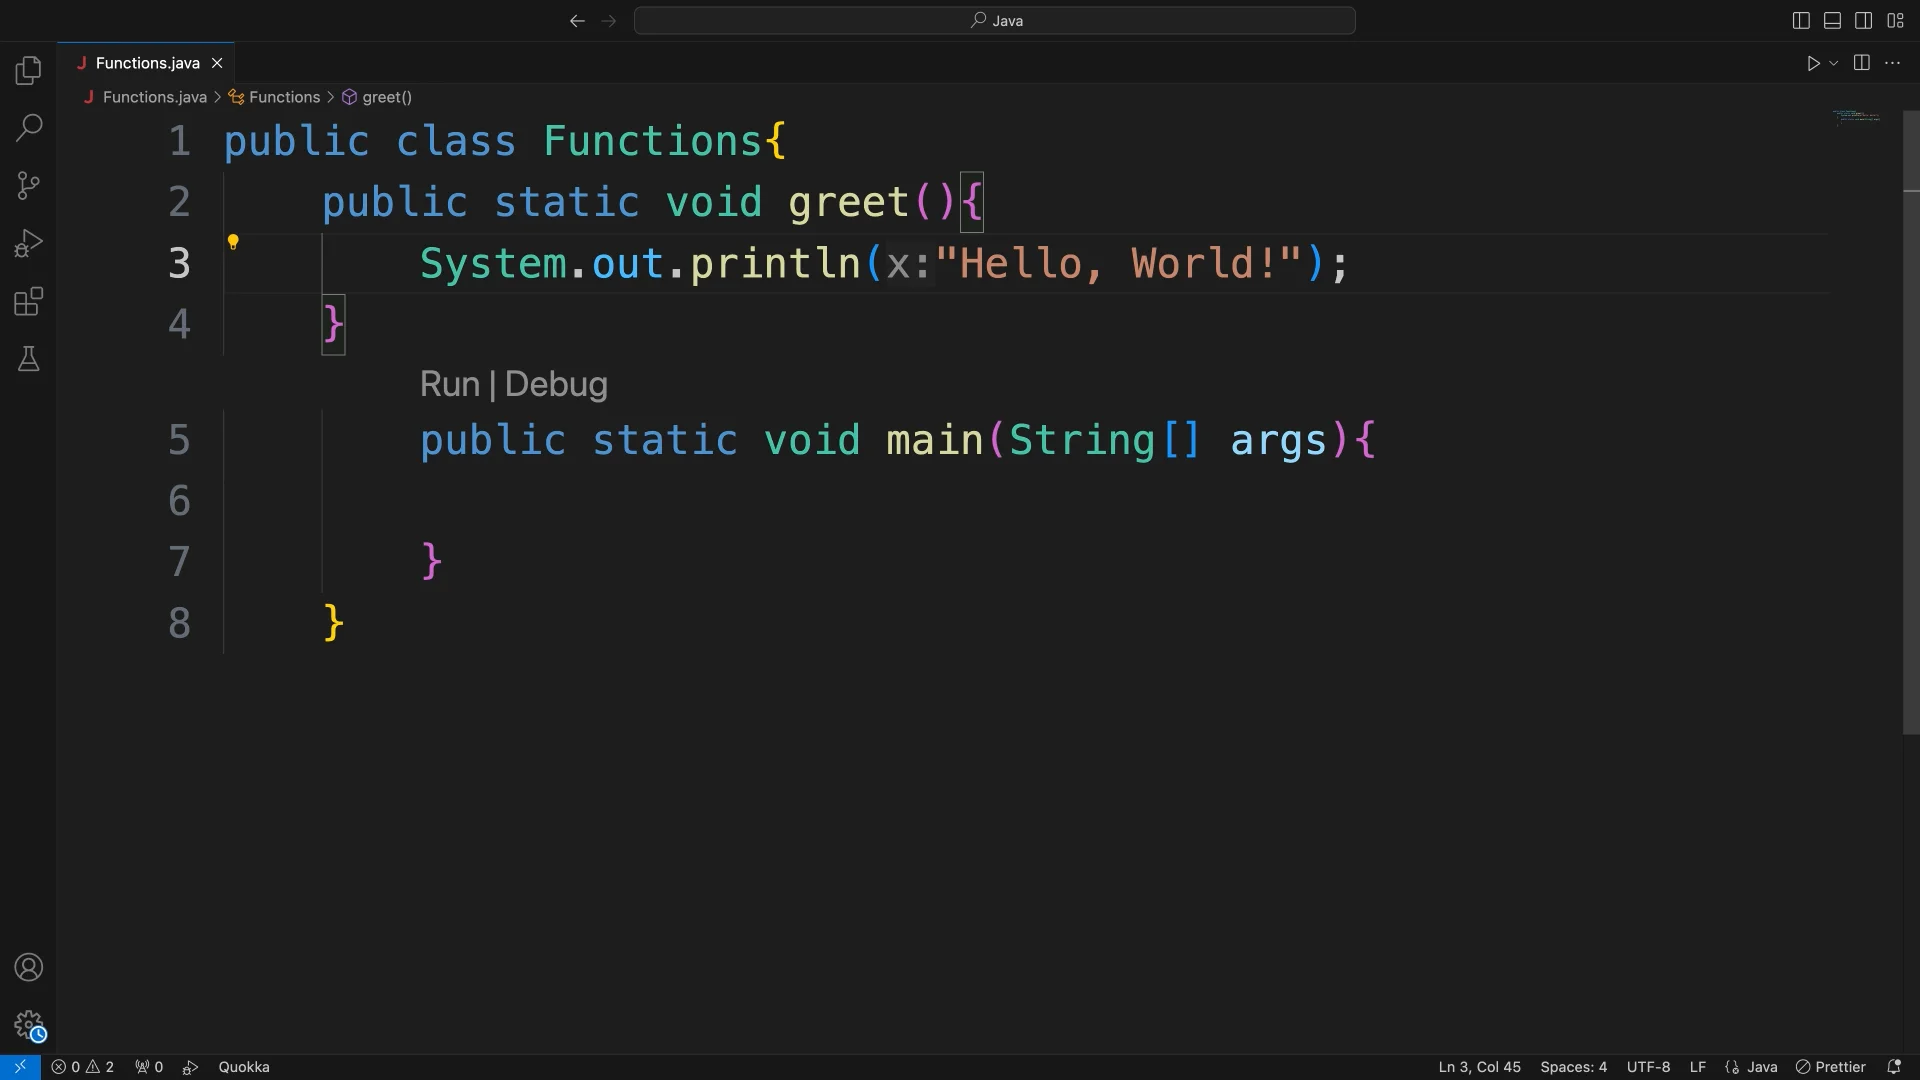
Task: Click the Run code lens link
Action: (x=449, y=384)
